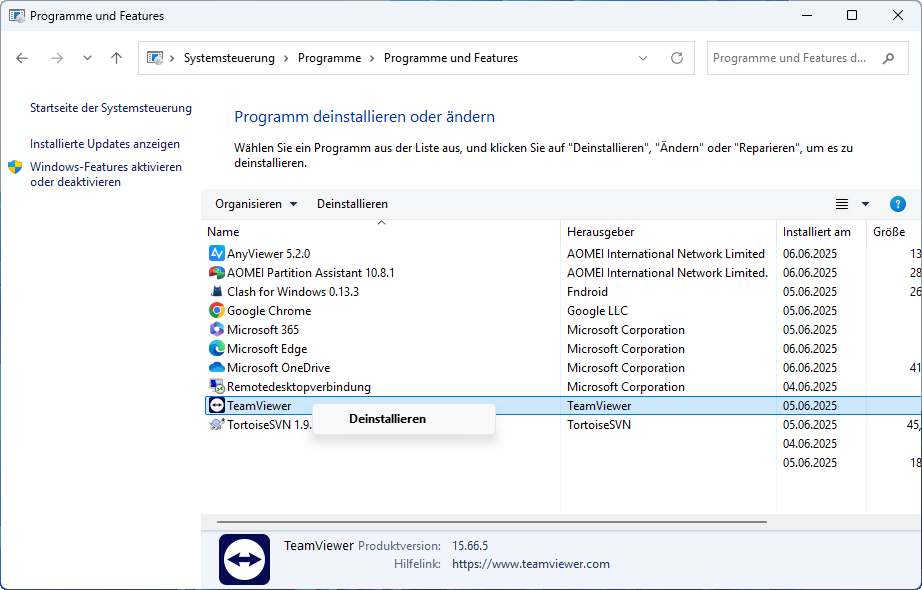Select the Google Chrome icon in list
Image resolution: width=922 pixels, height=590 pixels.
(216, 311)
